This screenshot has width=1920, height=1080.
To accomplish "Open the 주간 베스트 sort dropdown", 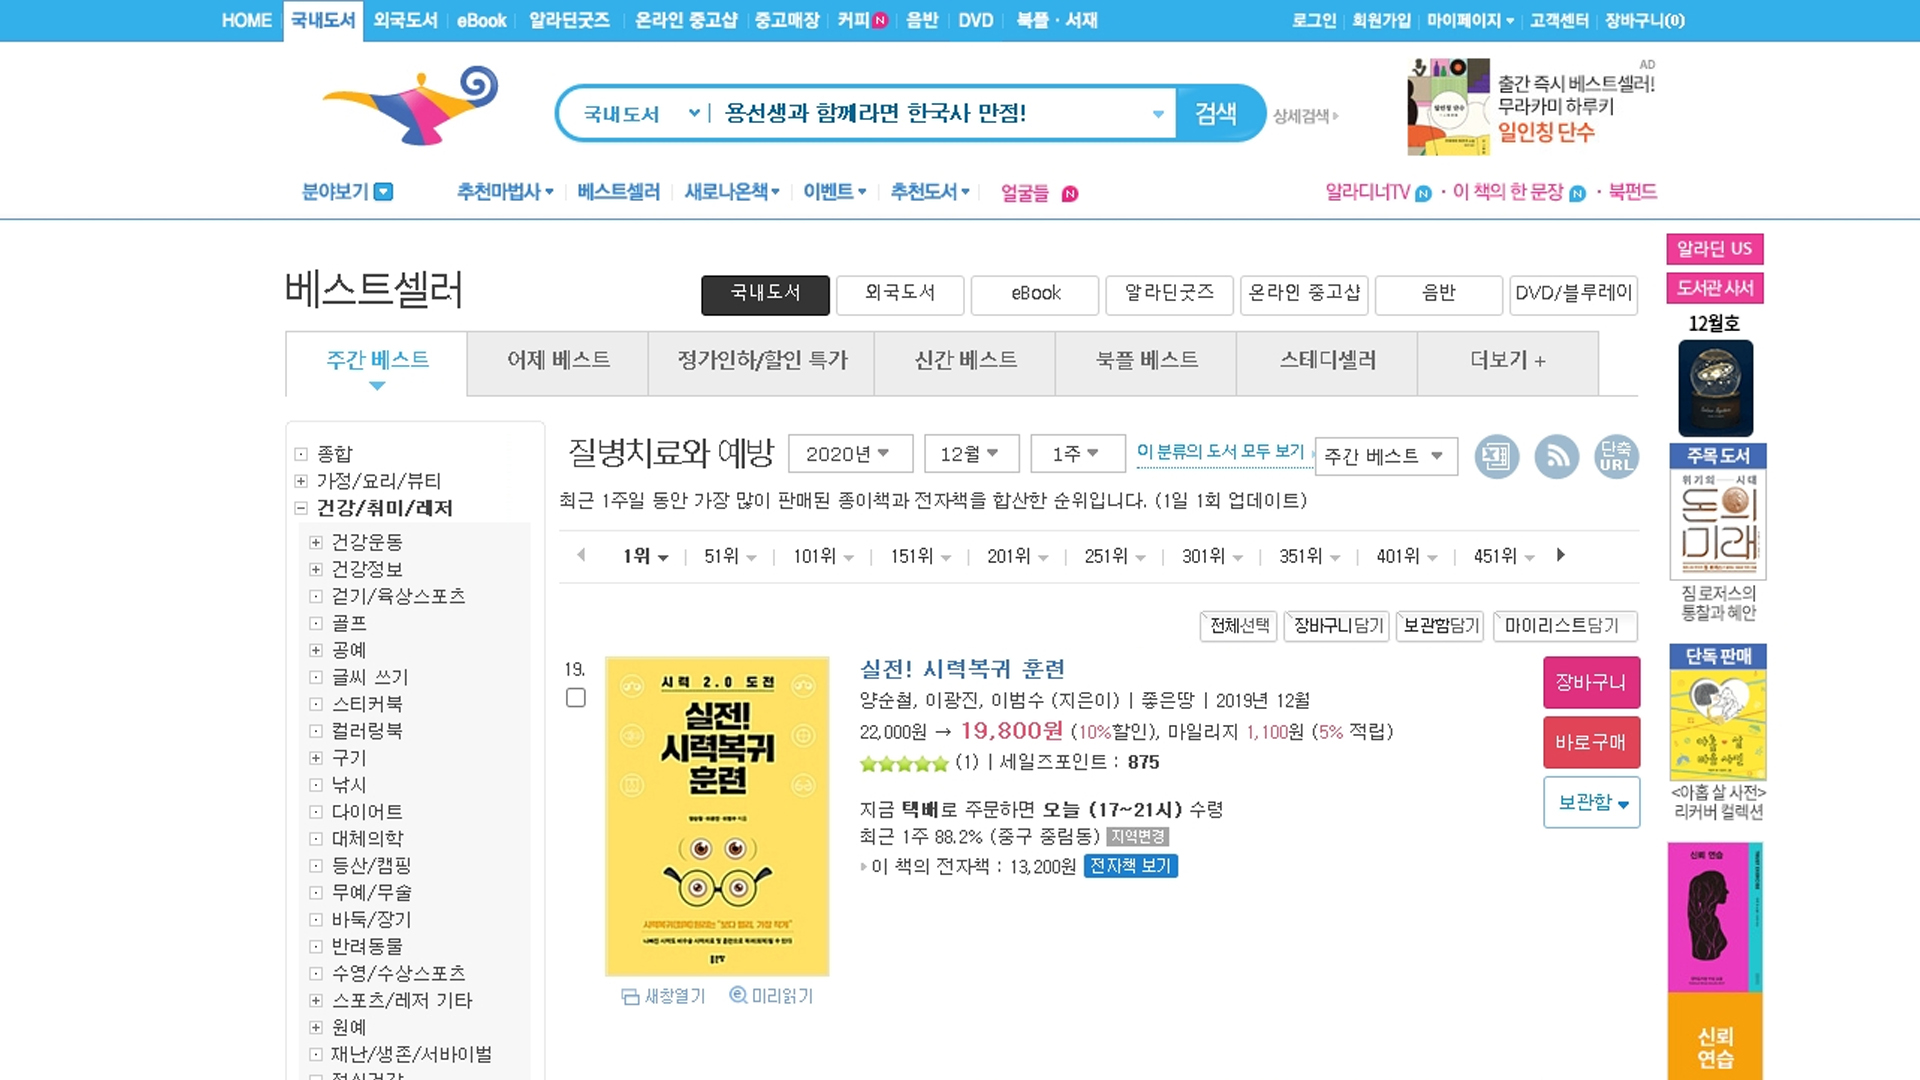I will (1385, 456).
